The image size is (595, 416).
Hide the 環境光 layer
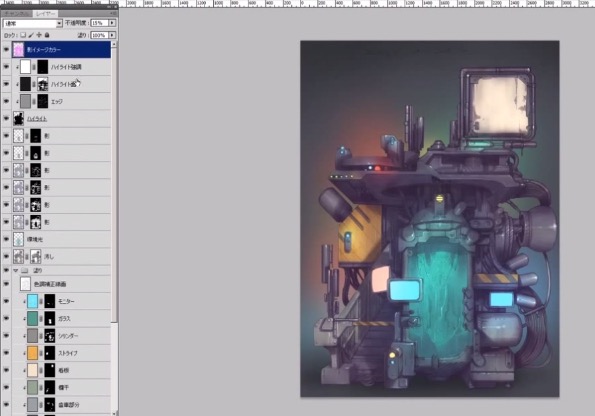(6, 239)
